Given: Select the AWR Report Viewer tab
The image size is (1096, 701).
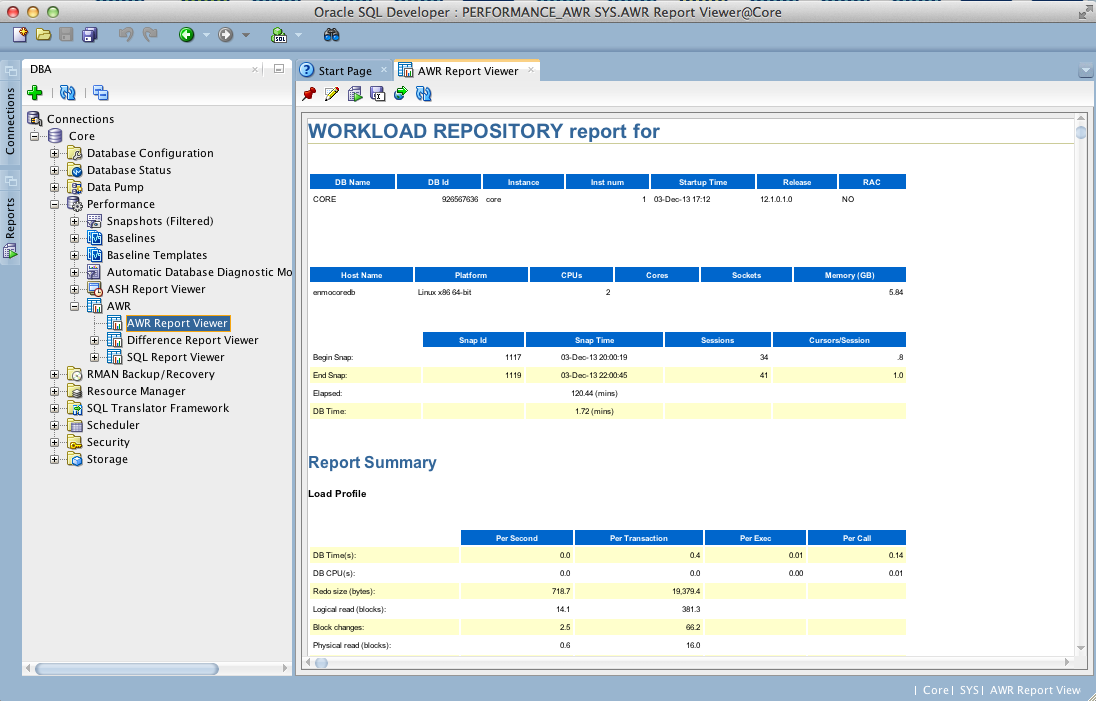Looking at the screenshot, I should [468, 71].
